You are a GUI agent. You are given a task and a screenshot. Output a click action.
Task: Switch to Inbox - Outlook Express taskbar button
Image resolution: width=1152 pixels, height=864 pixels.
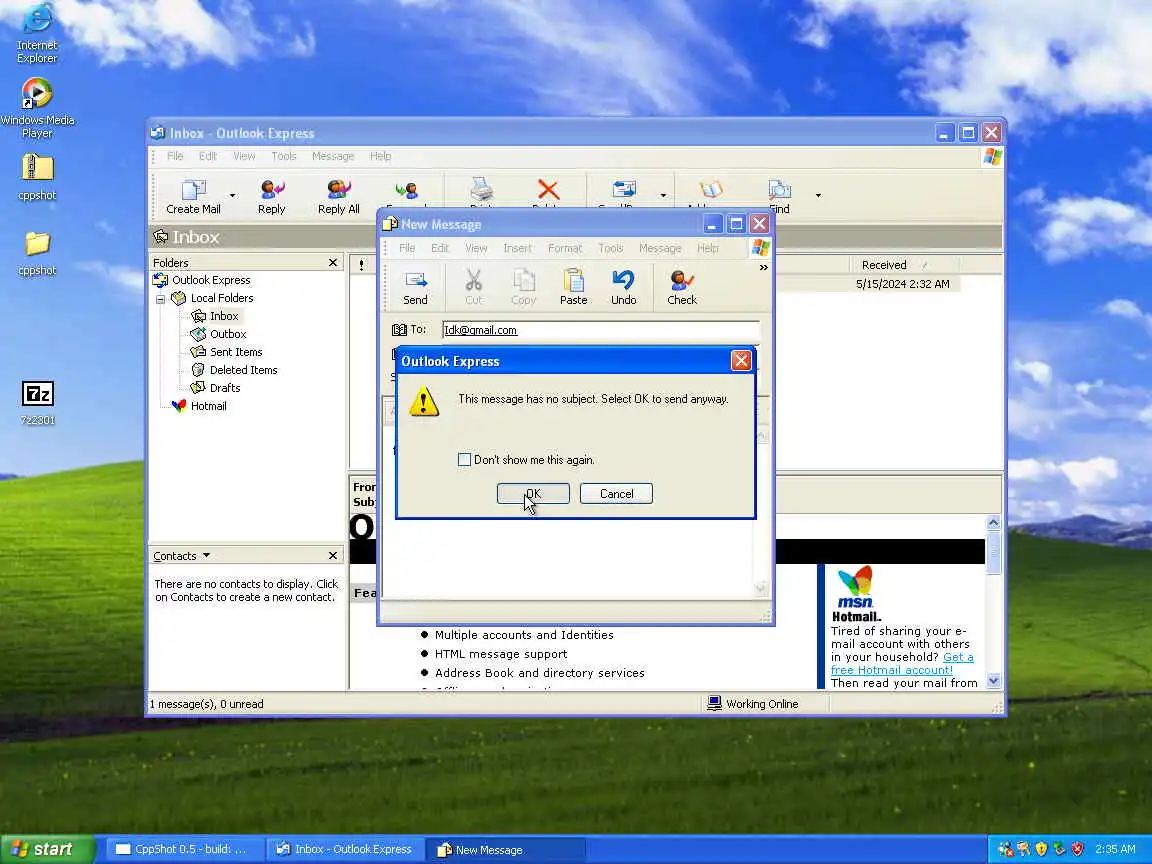click(344, 849)
